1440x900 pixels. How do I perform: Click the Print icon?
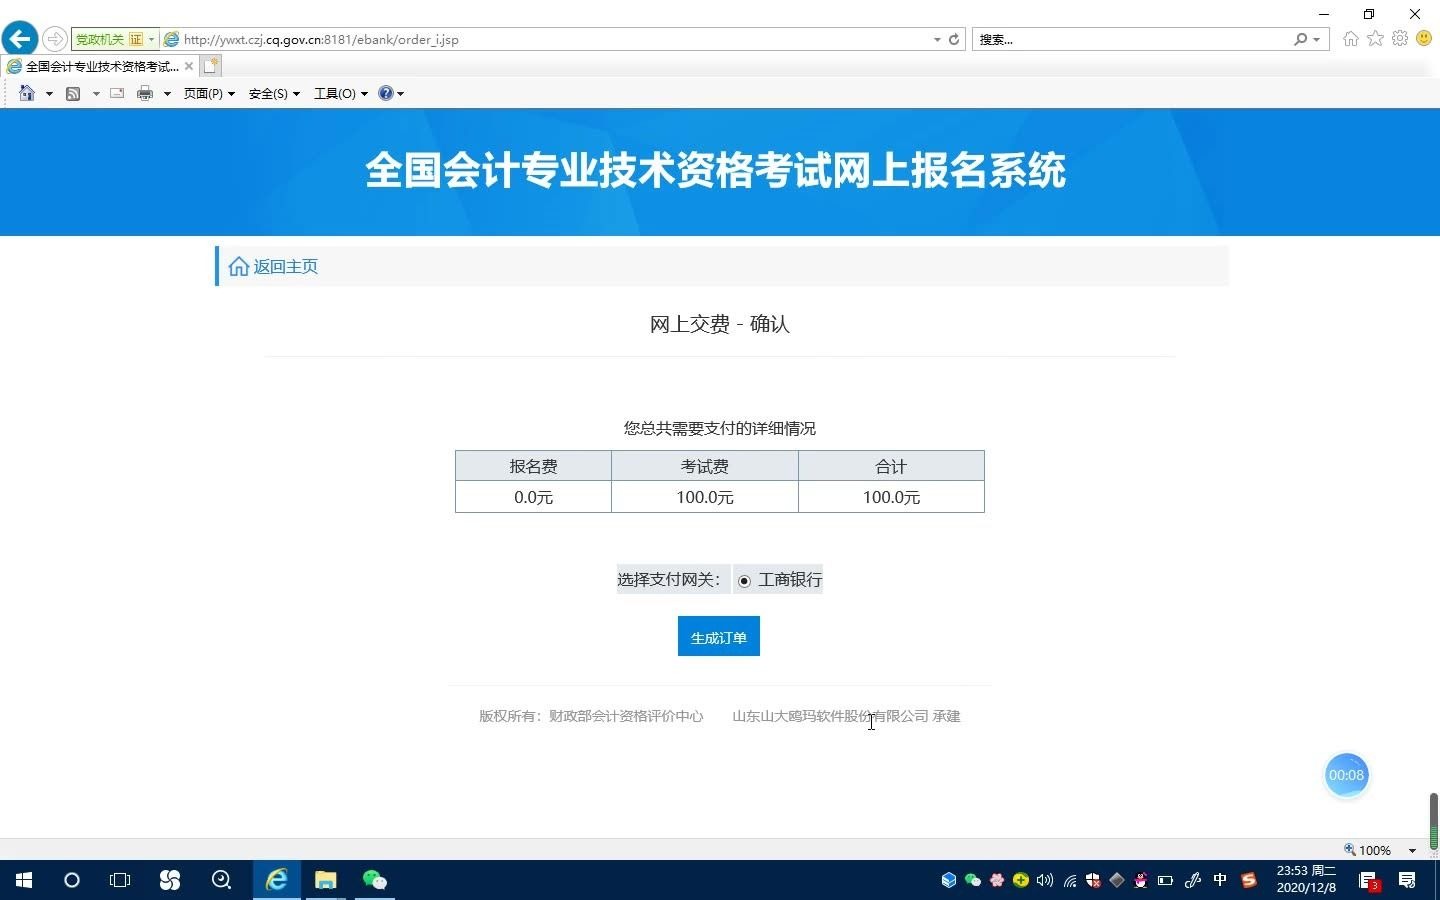coord(145,93)
